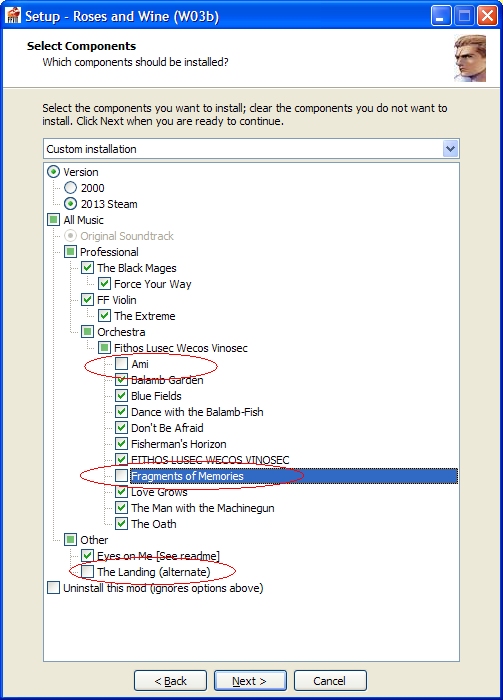Click the setup icon in title bar
This screenshot has width=503, height=700.
click(13, 16)
